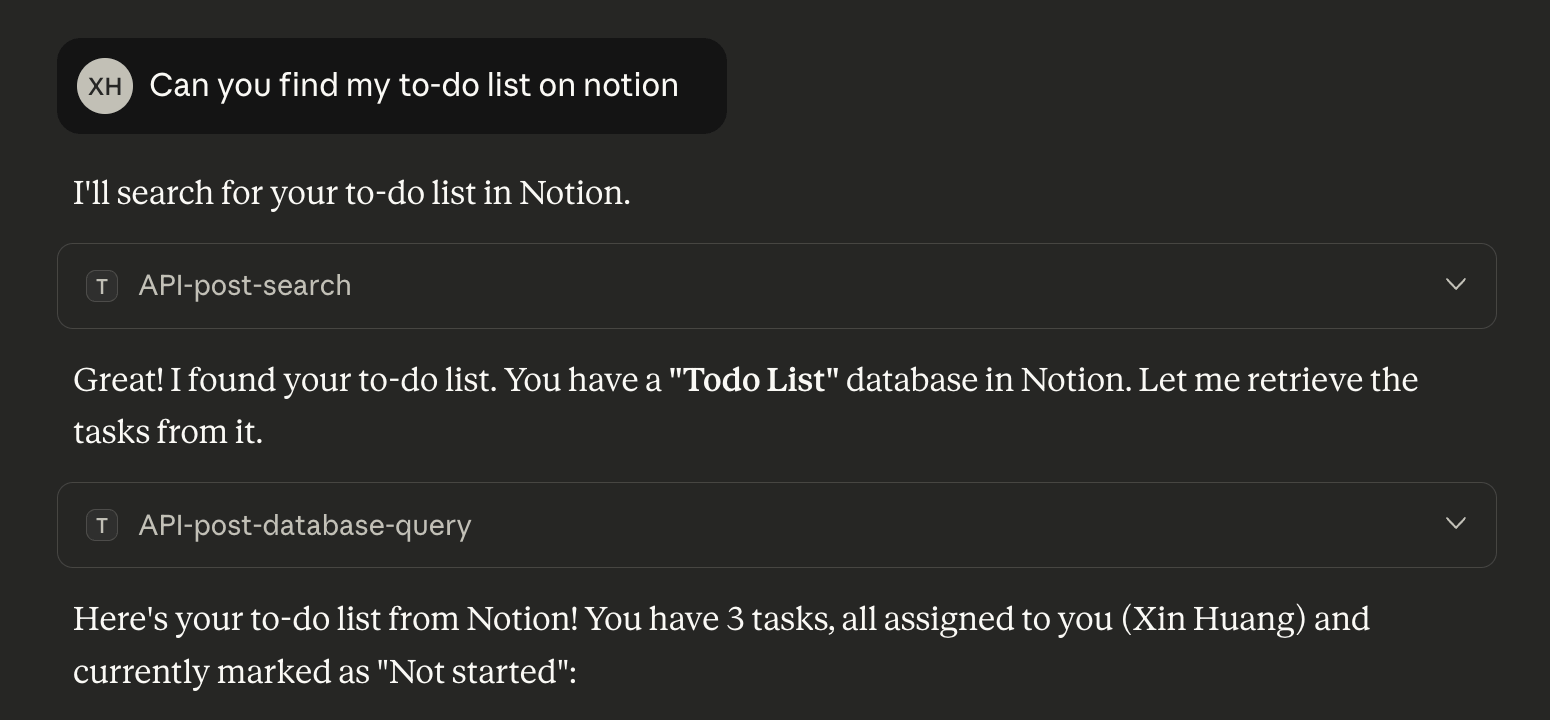
Task: Click the assistant's search confirmation message text
Action: click(351, 192)
